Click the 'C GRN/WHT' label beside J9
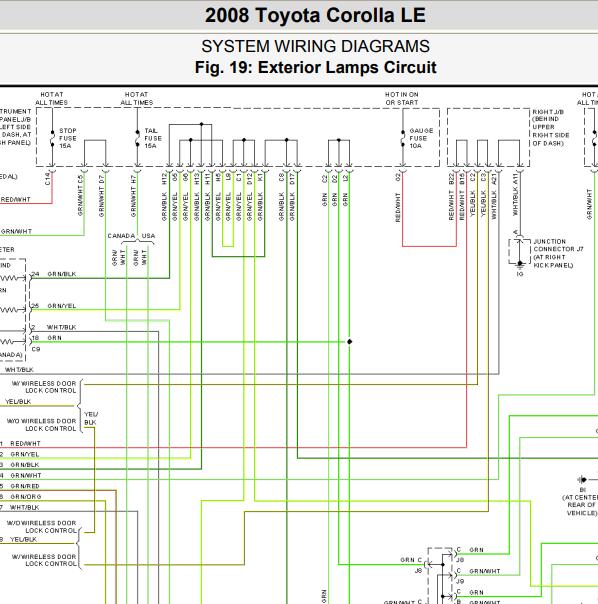The image size is (598, 604). point(478,571)
